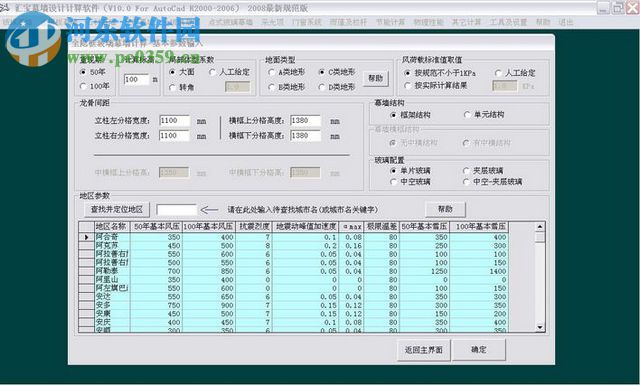640x386 pixels.
Task: Click the 确定 button
Action: click(x=479, y=350)
